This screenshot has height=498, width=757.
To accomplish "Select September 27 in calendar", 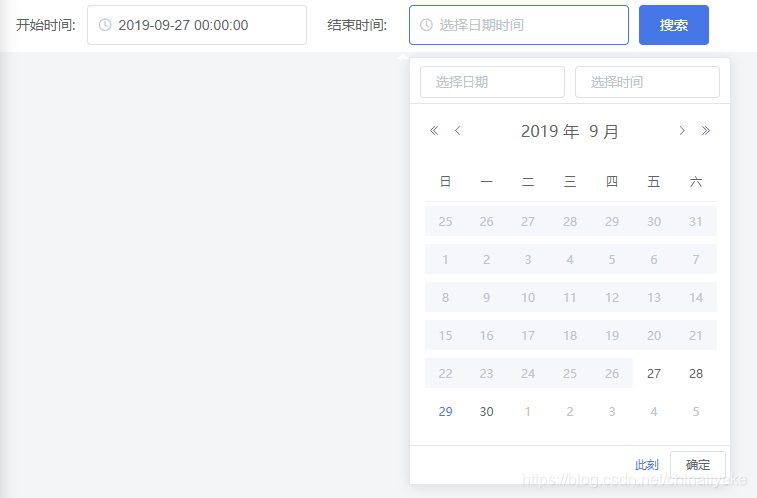I will (654, 374).
